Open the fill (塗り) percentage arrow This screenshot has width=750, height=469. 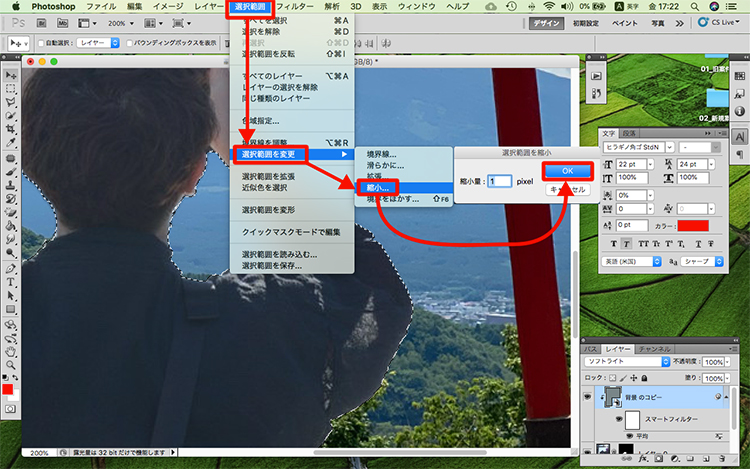click(x=728, y=378)
